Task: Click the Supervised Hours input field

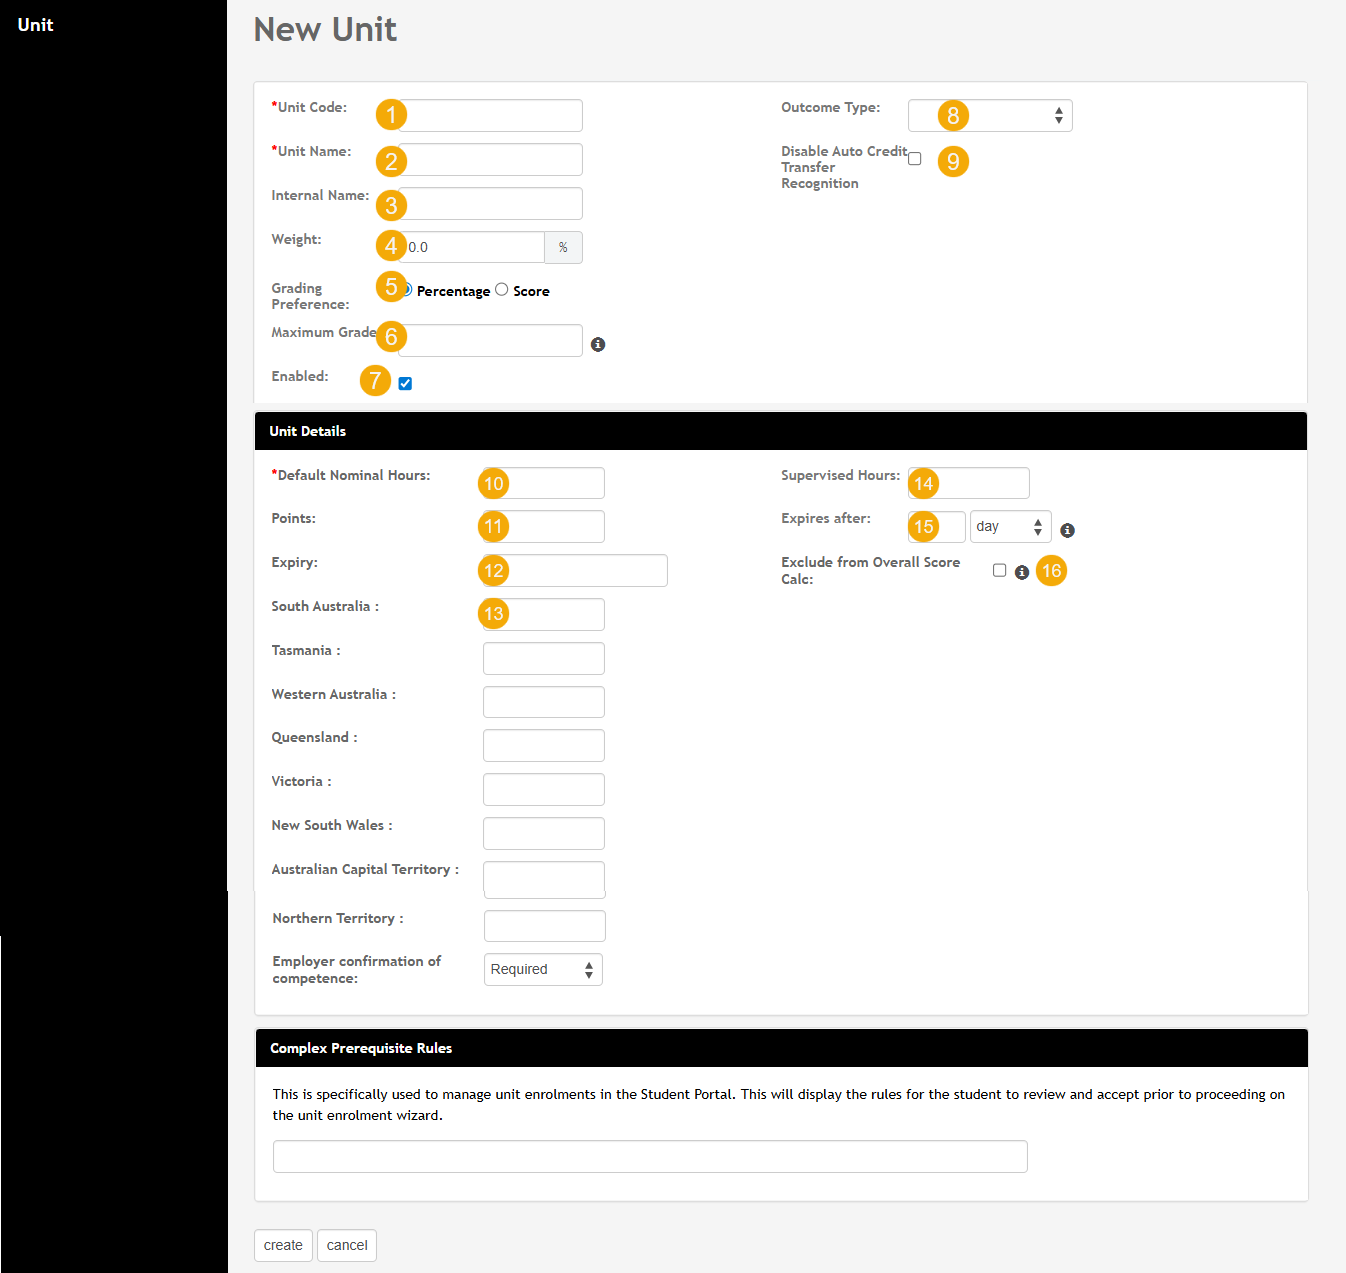Action: tap(969, 483)
